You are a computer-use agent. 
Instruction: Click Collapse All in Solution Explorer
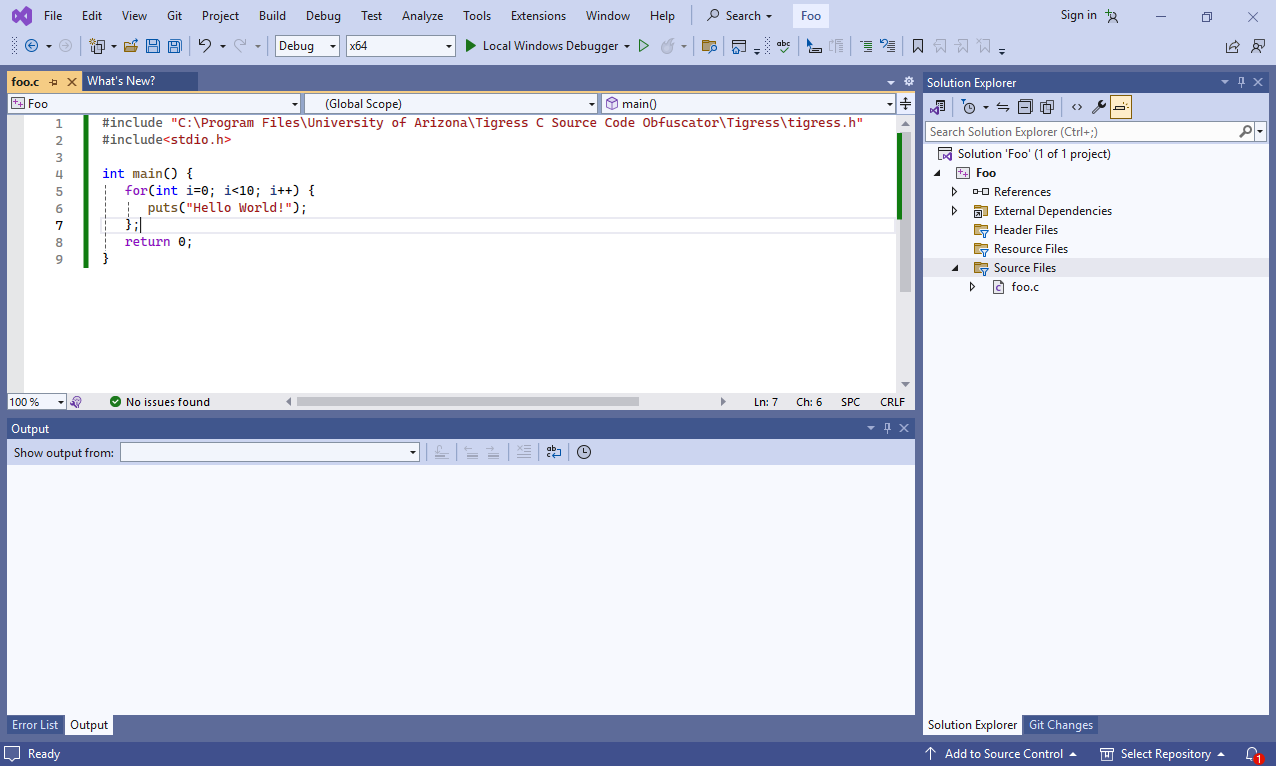[x=1025, y=107]
